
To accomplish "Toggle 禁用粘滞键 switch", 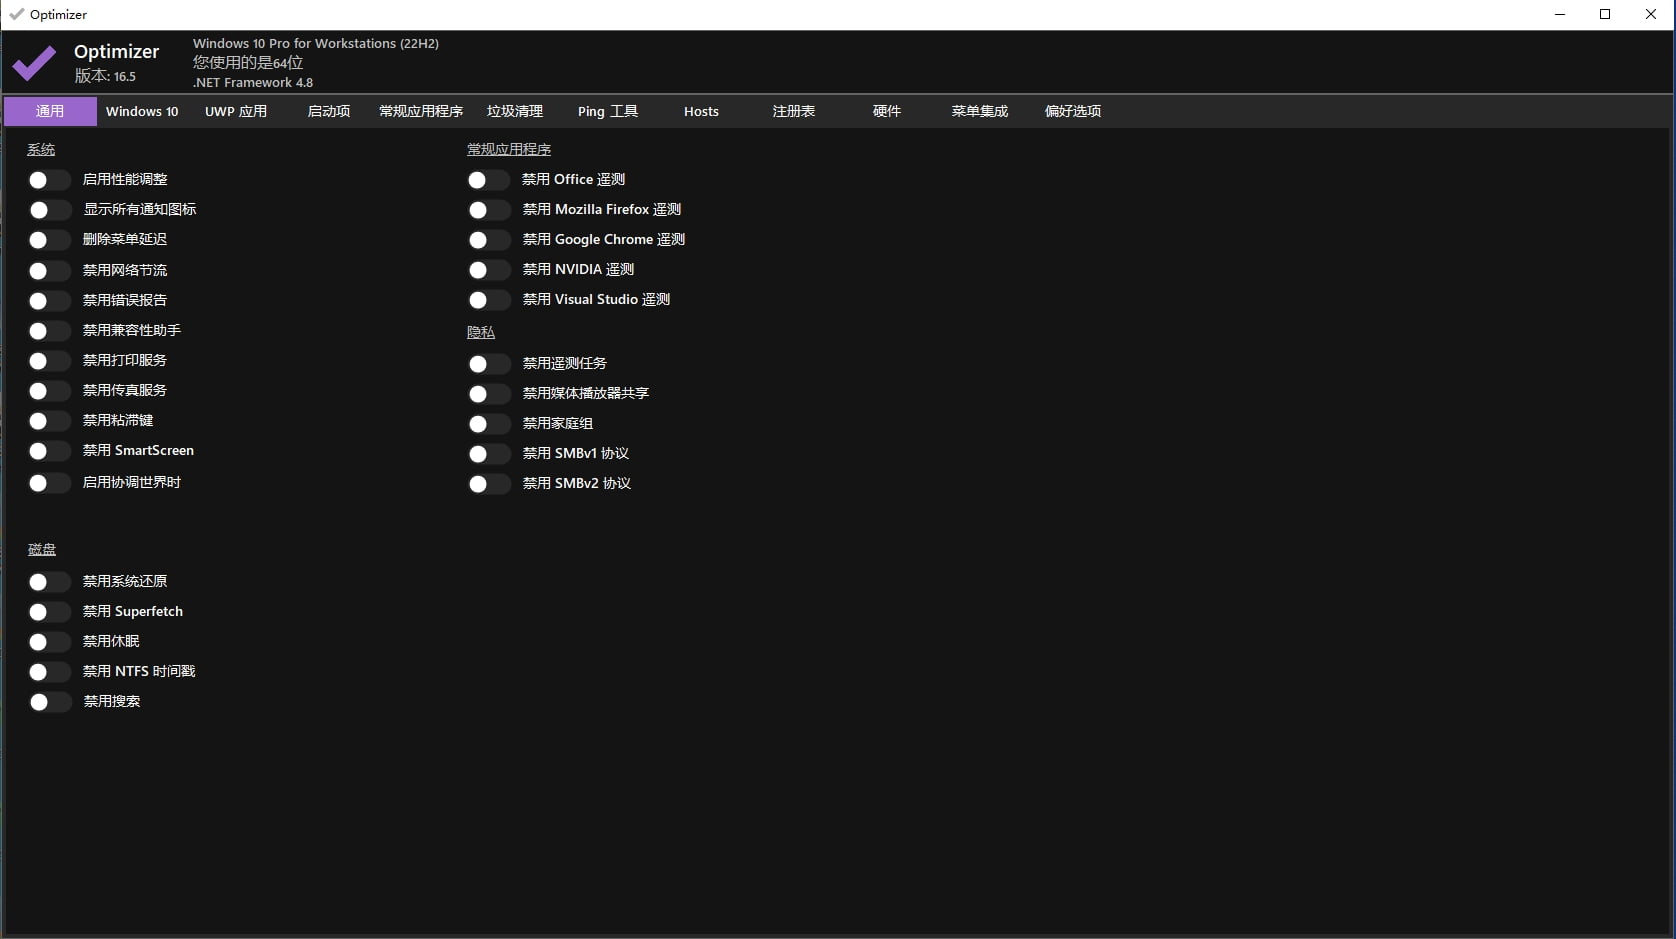I will coord(48,421).
